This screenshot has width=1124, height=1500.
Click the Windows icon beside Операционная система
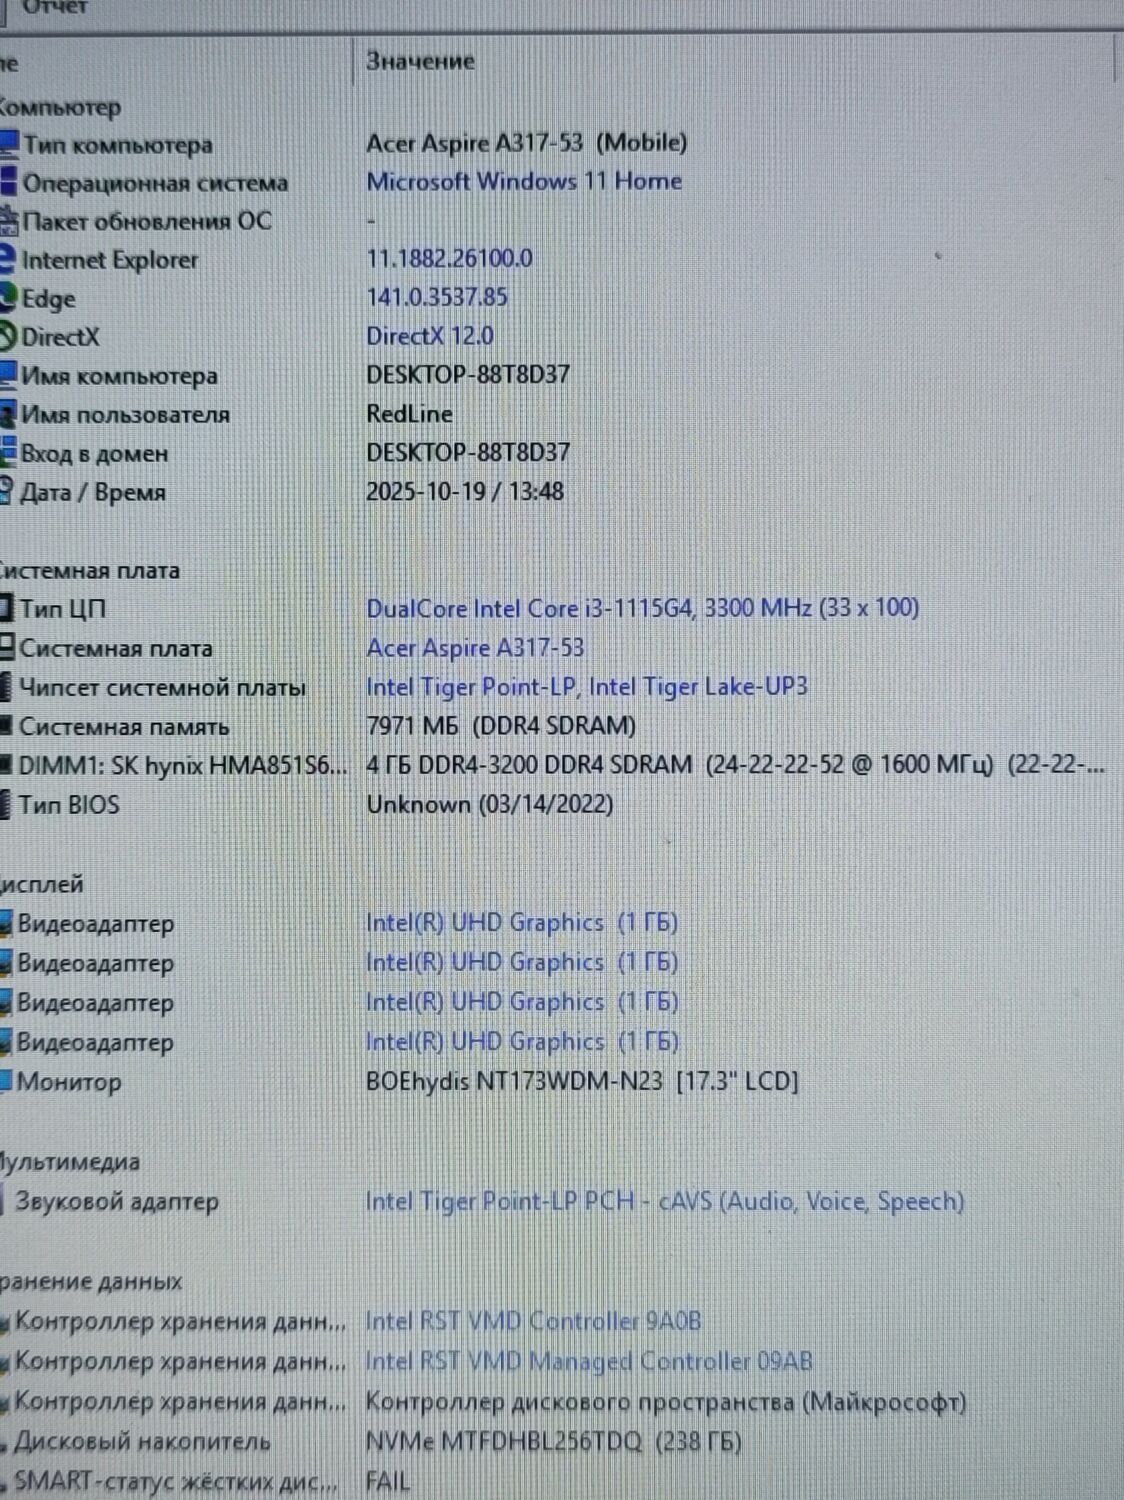(9, 183)
